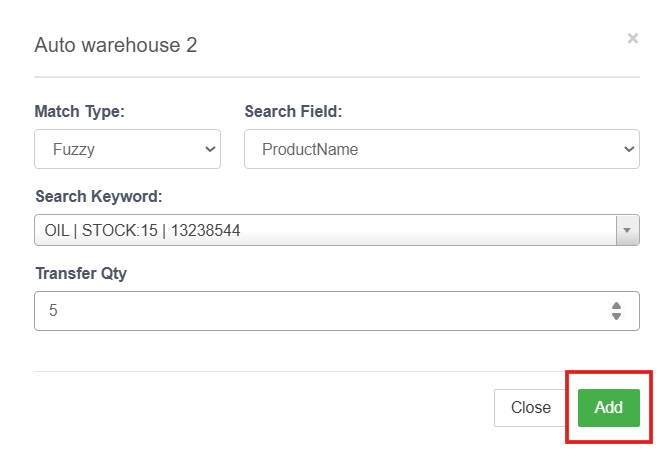This screenshot has width=671, height=457.
Task: Open the ProductName search field dropdown
Action: (x=430, y=149)
